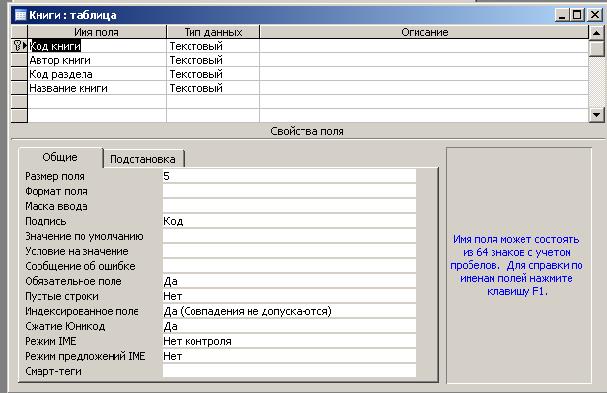Screen dimensions: 607x393
Task: Change Пустые строки value Нет
Action: [x=289, y=296]
